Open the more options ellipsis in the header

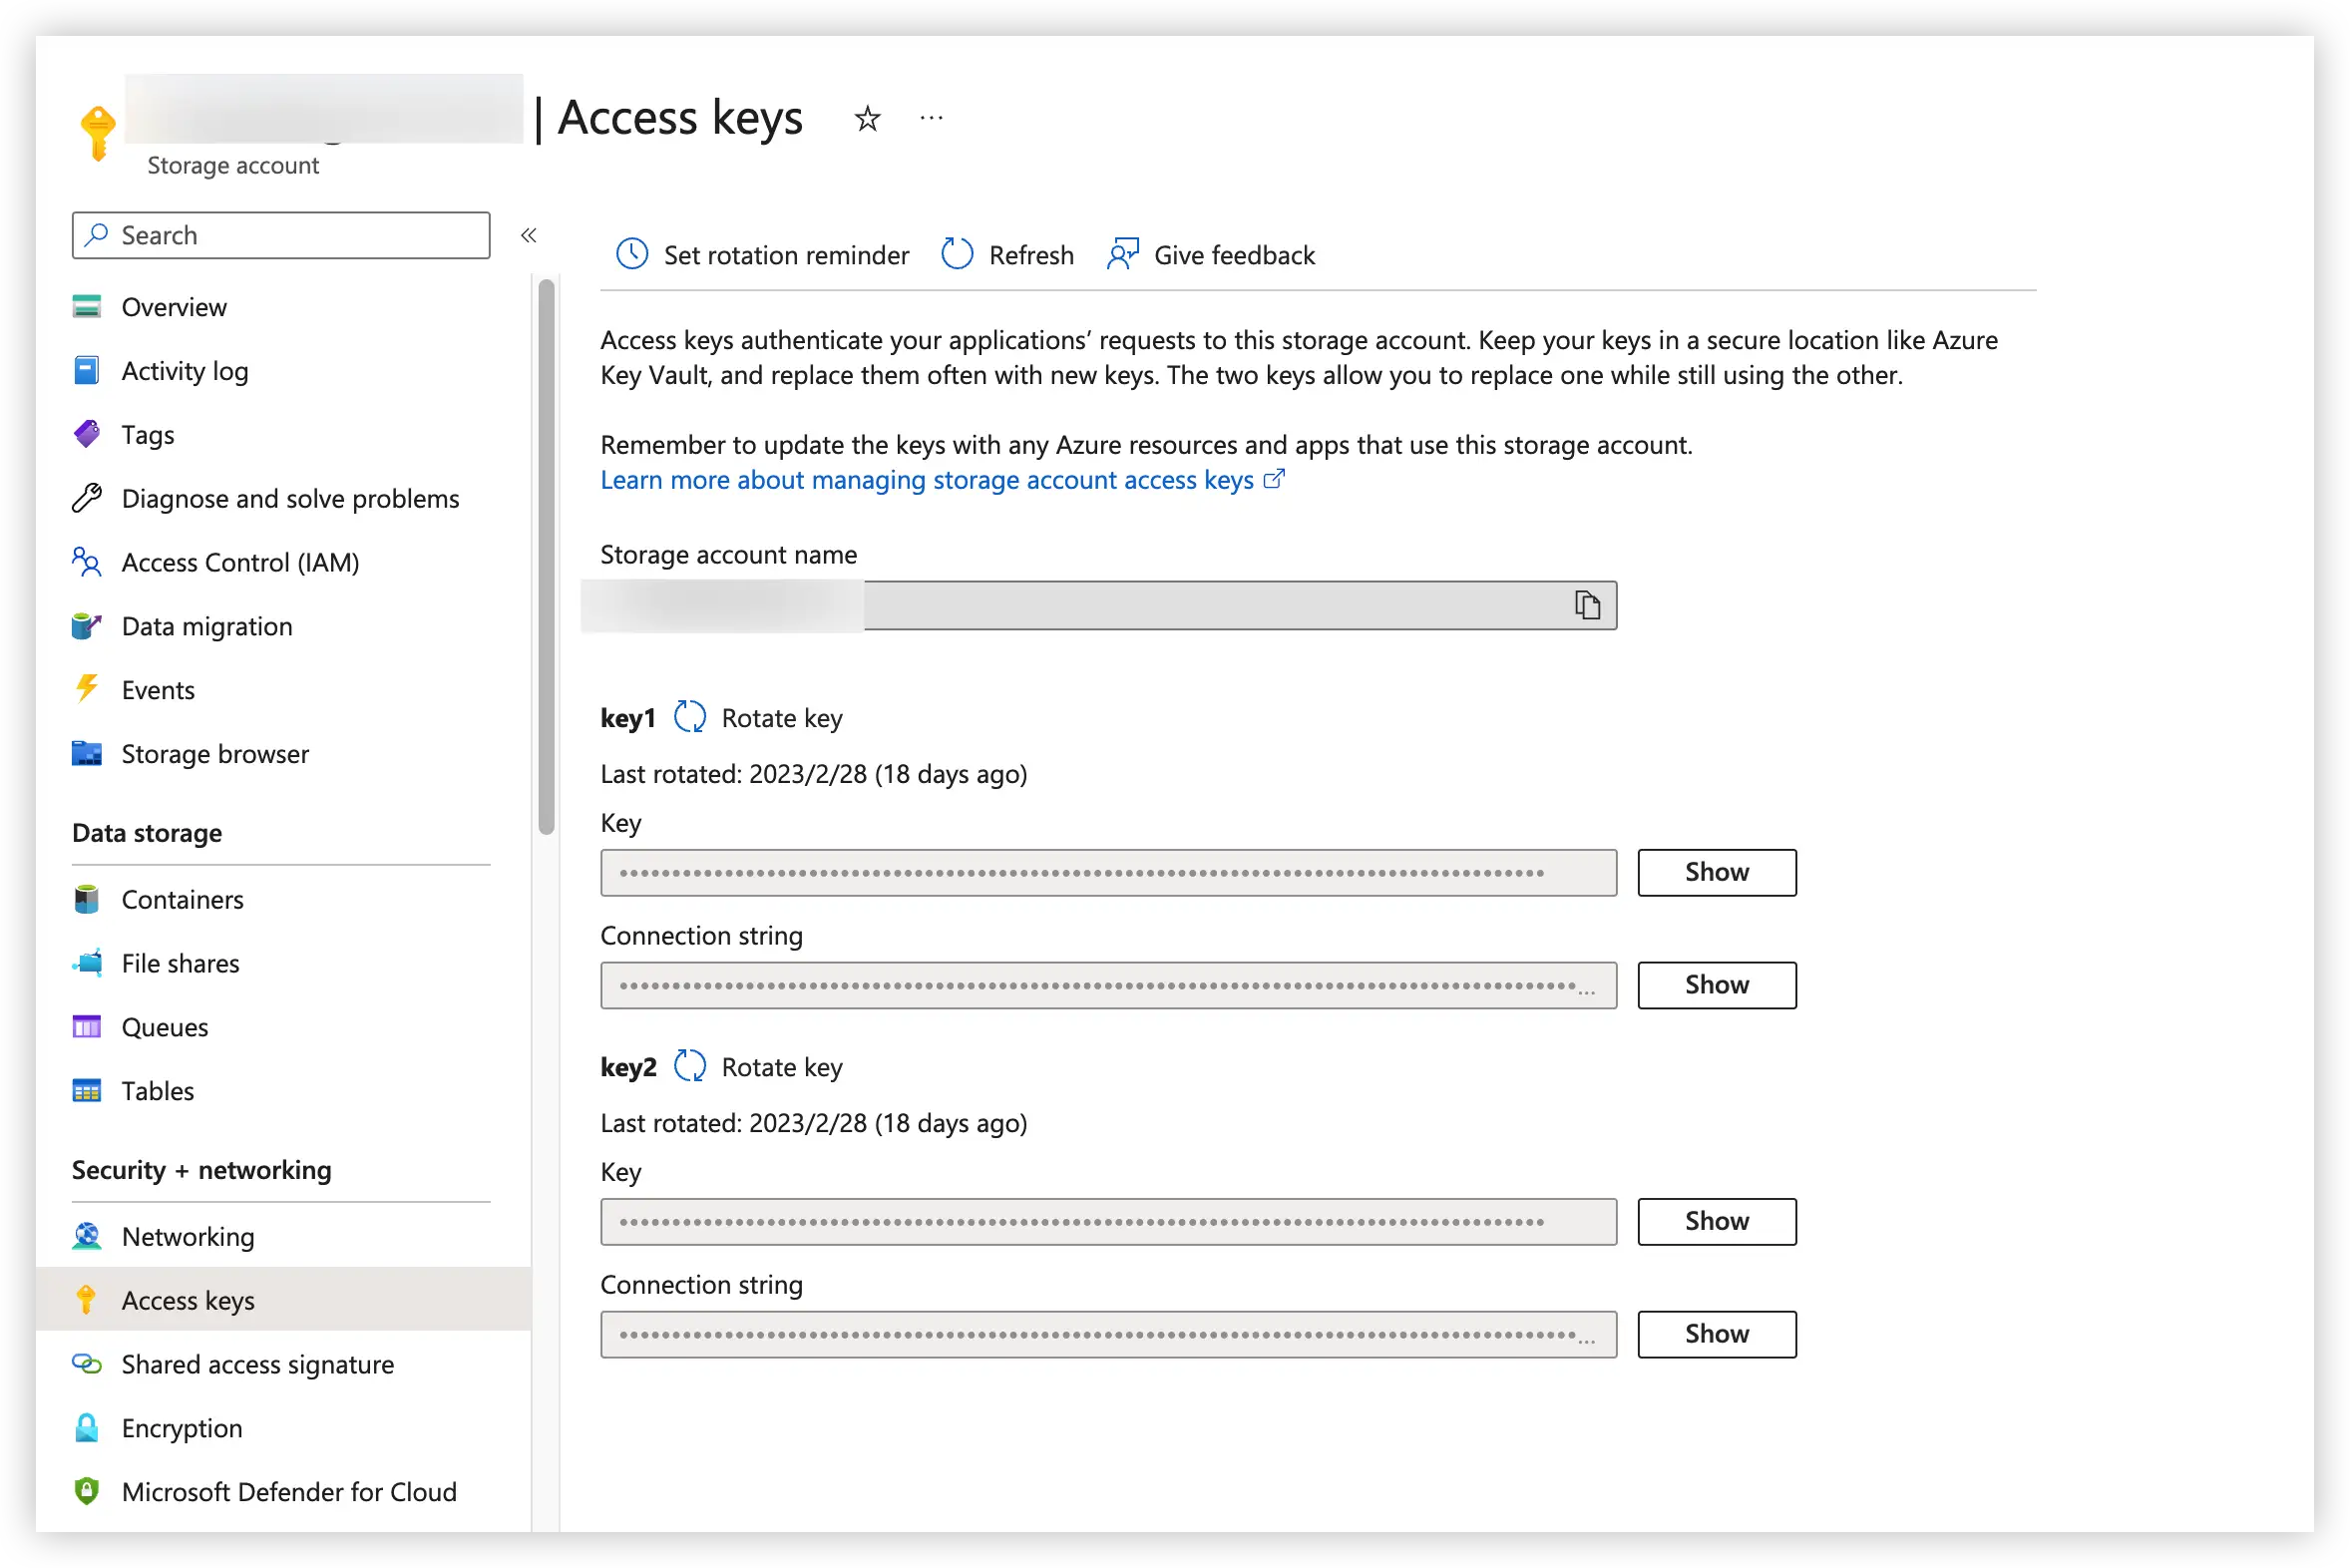pos(931,119)
